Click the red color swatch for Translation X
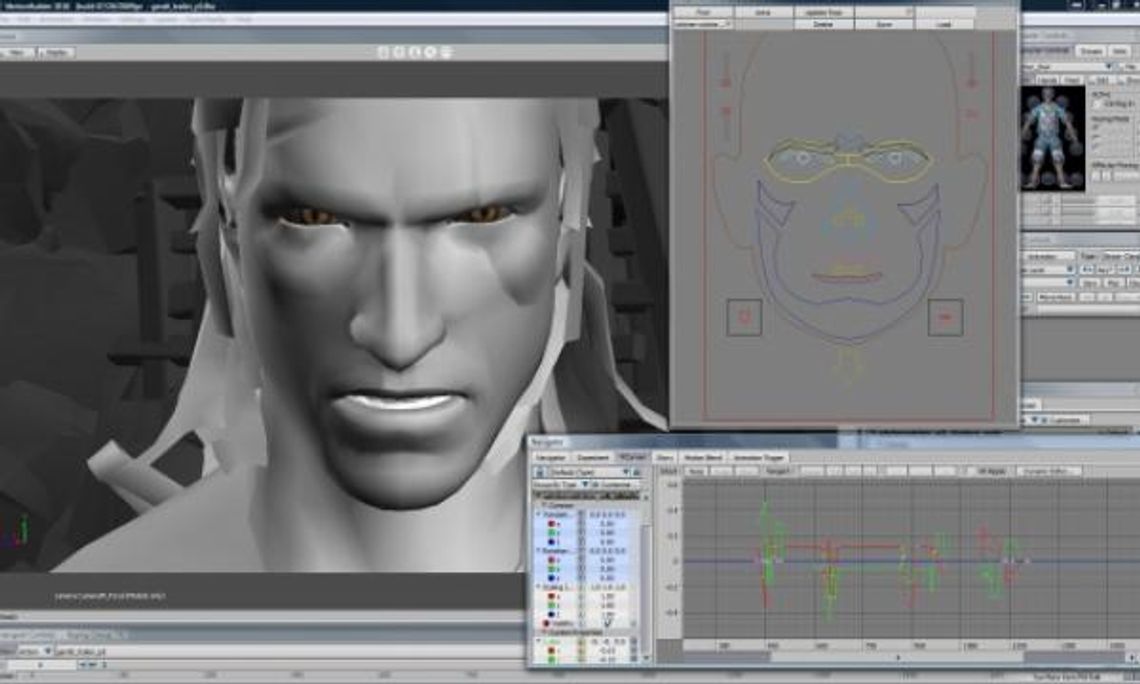This screenshot has height=684, width=1140. 551,525
